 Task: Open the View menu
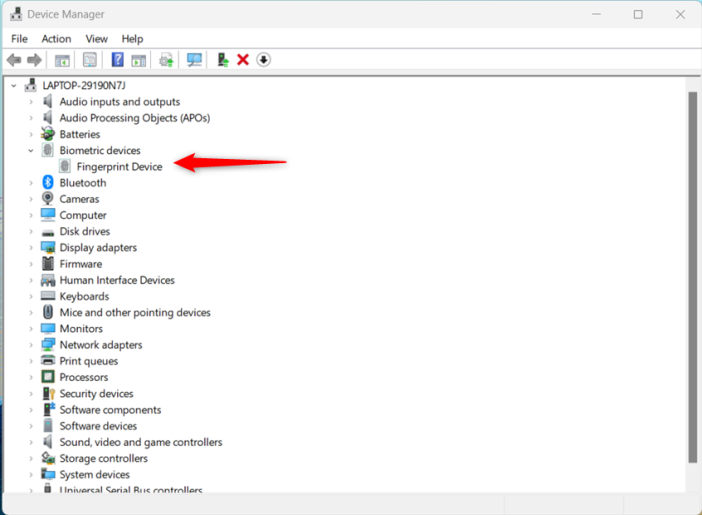97,39
